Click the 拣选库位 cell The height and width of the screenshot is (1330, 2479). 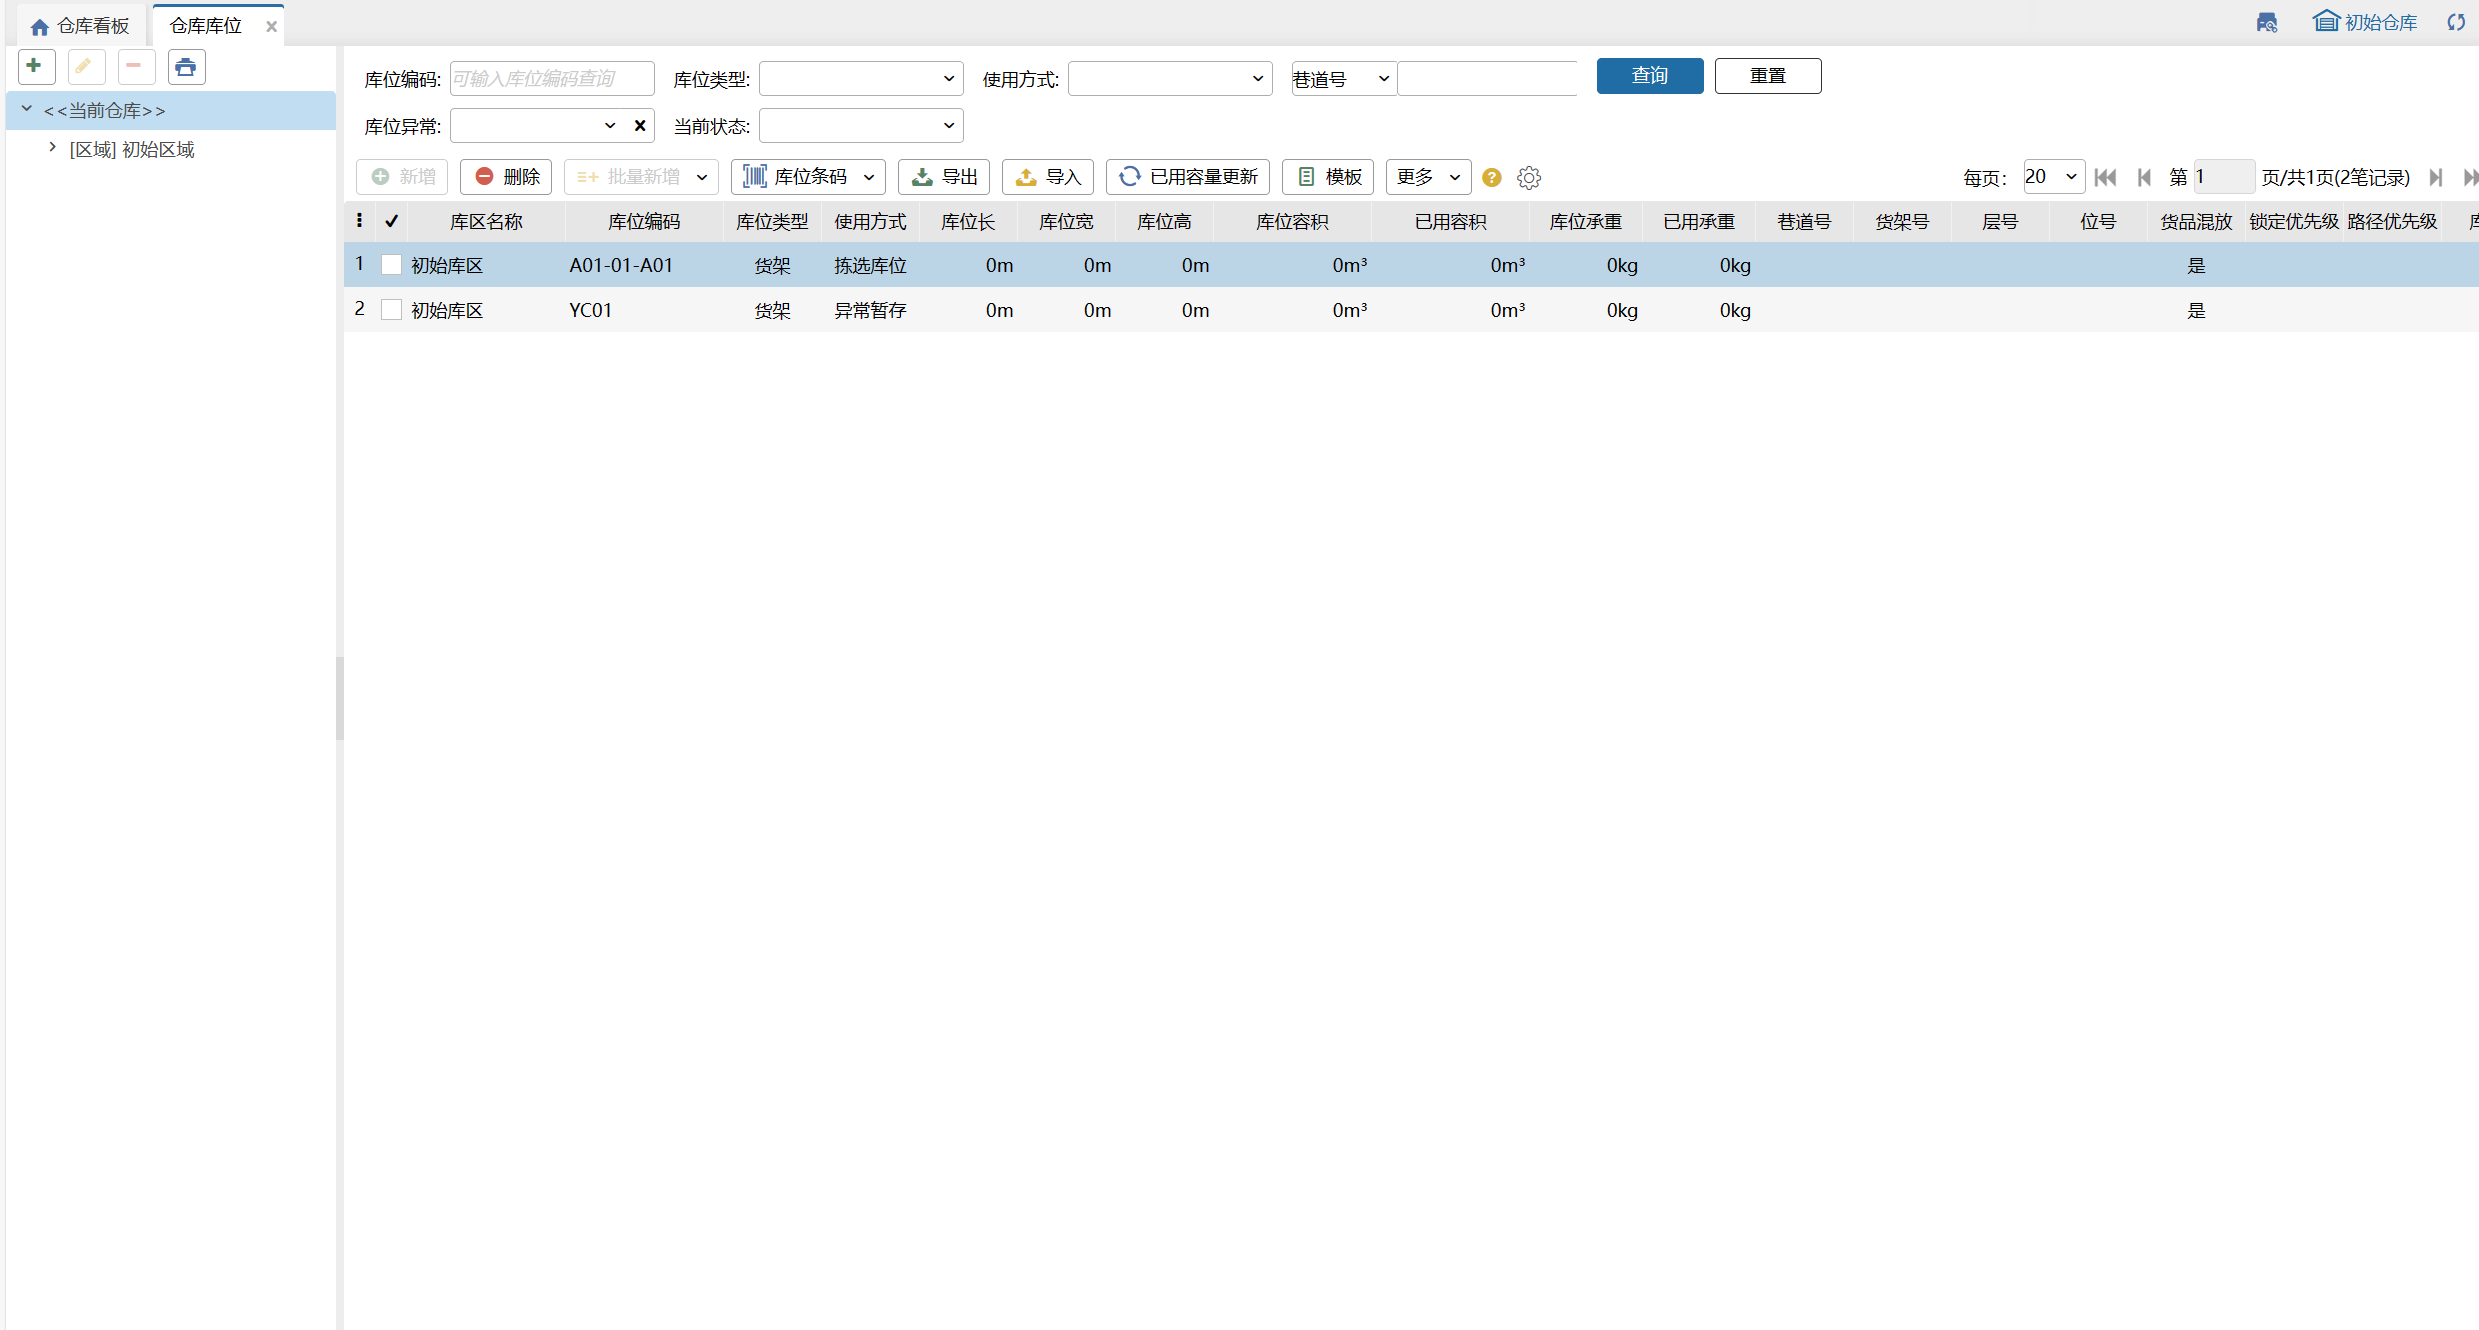[x=870, y=265]
